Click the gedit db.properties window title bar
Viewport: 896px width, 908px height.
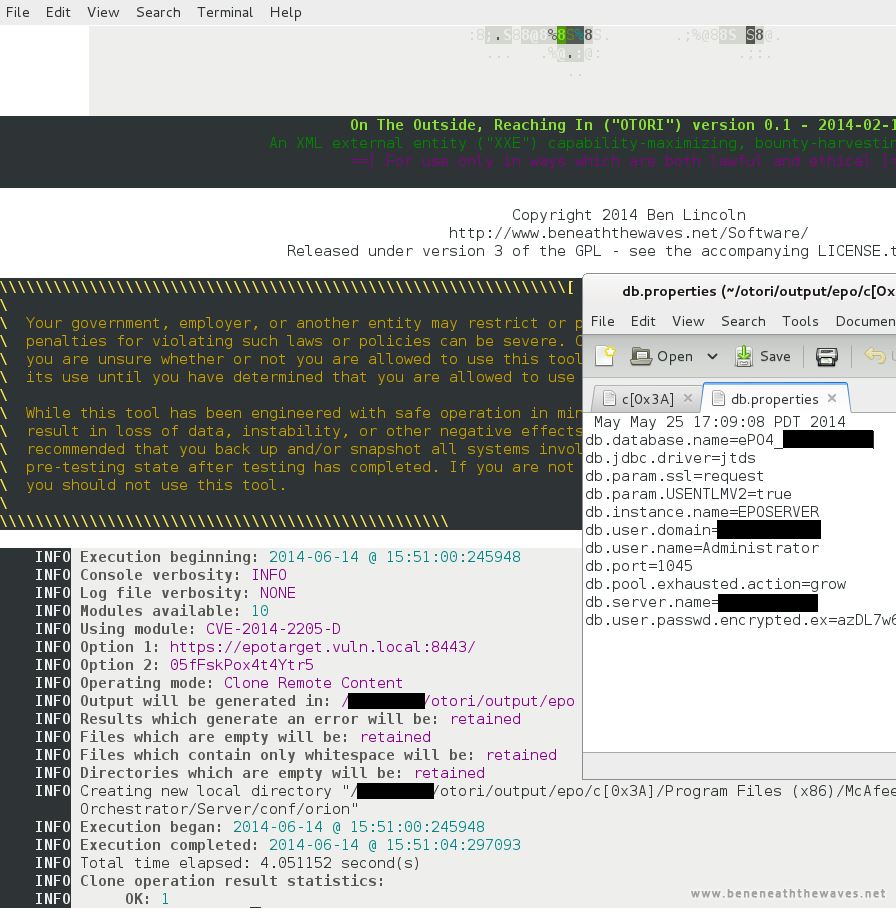739,291
